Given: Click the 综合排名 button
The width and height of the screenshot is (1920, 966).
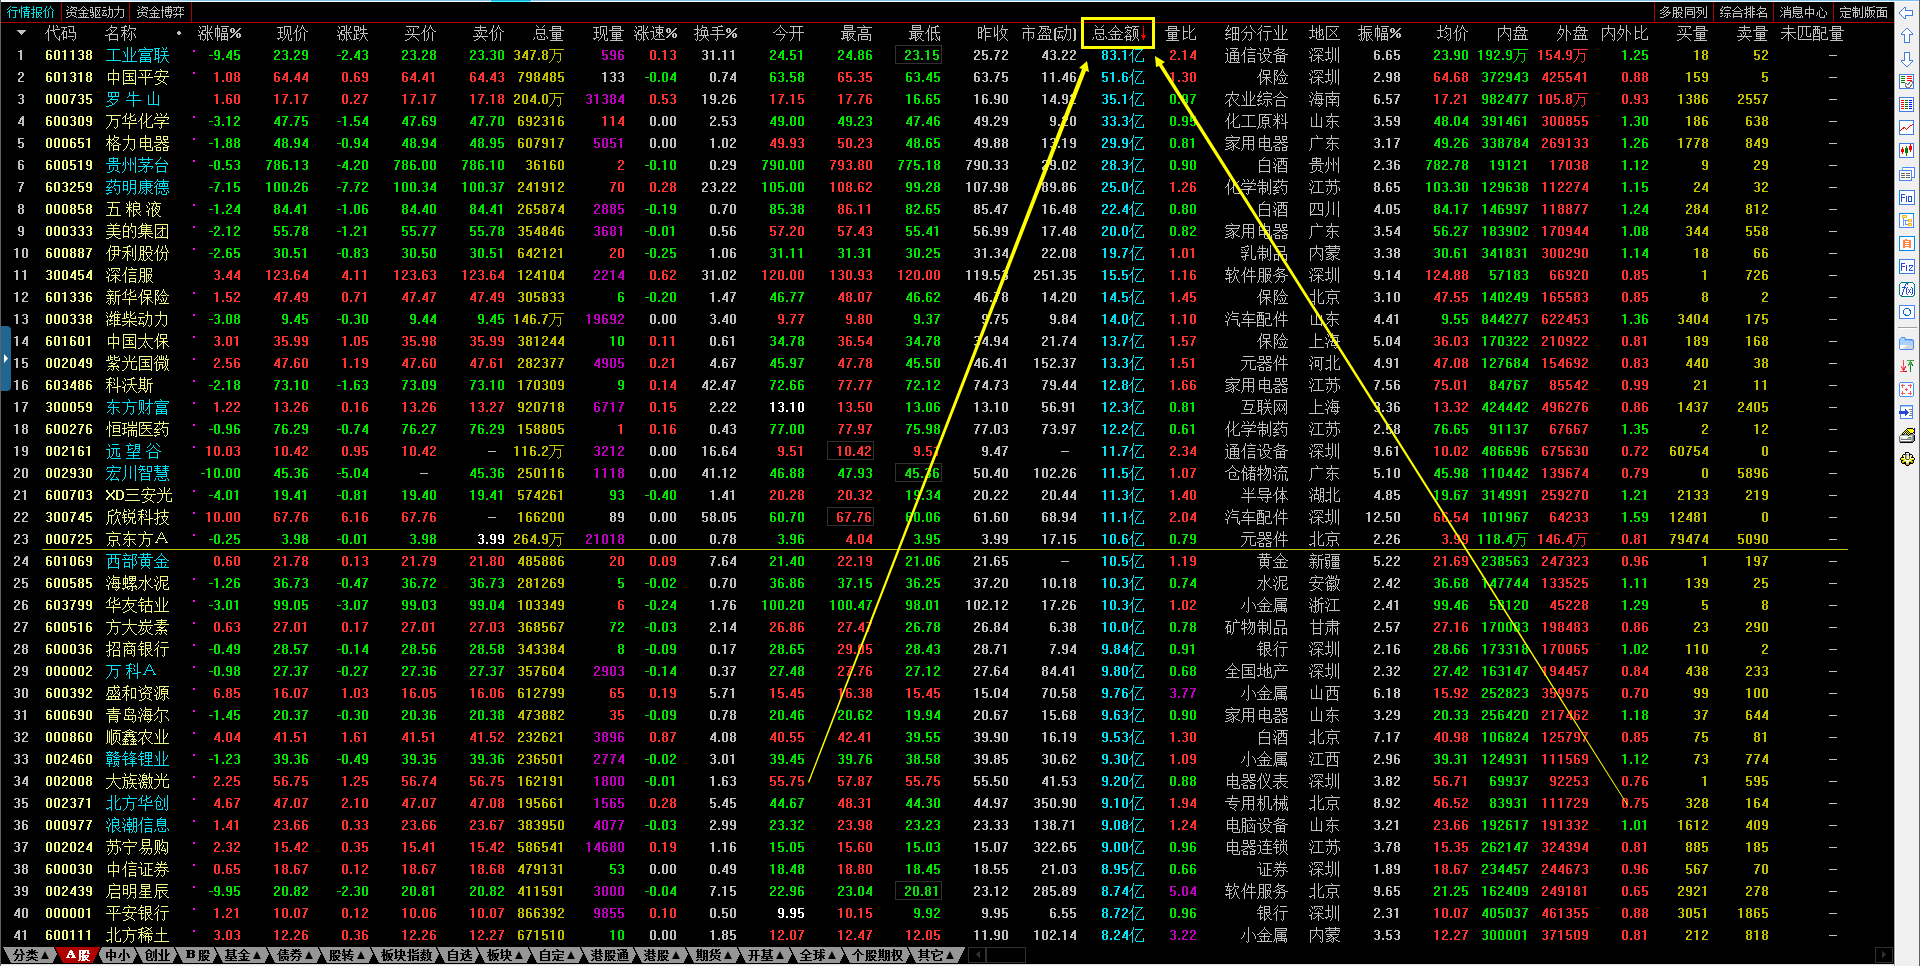Looking at the screenshot, I should point(1744,12).
